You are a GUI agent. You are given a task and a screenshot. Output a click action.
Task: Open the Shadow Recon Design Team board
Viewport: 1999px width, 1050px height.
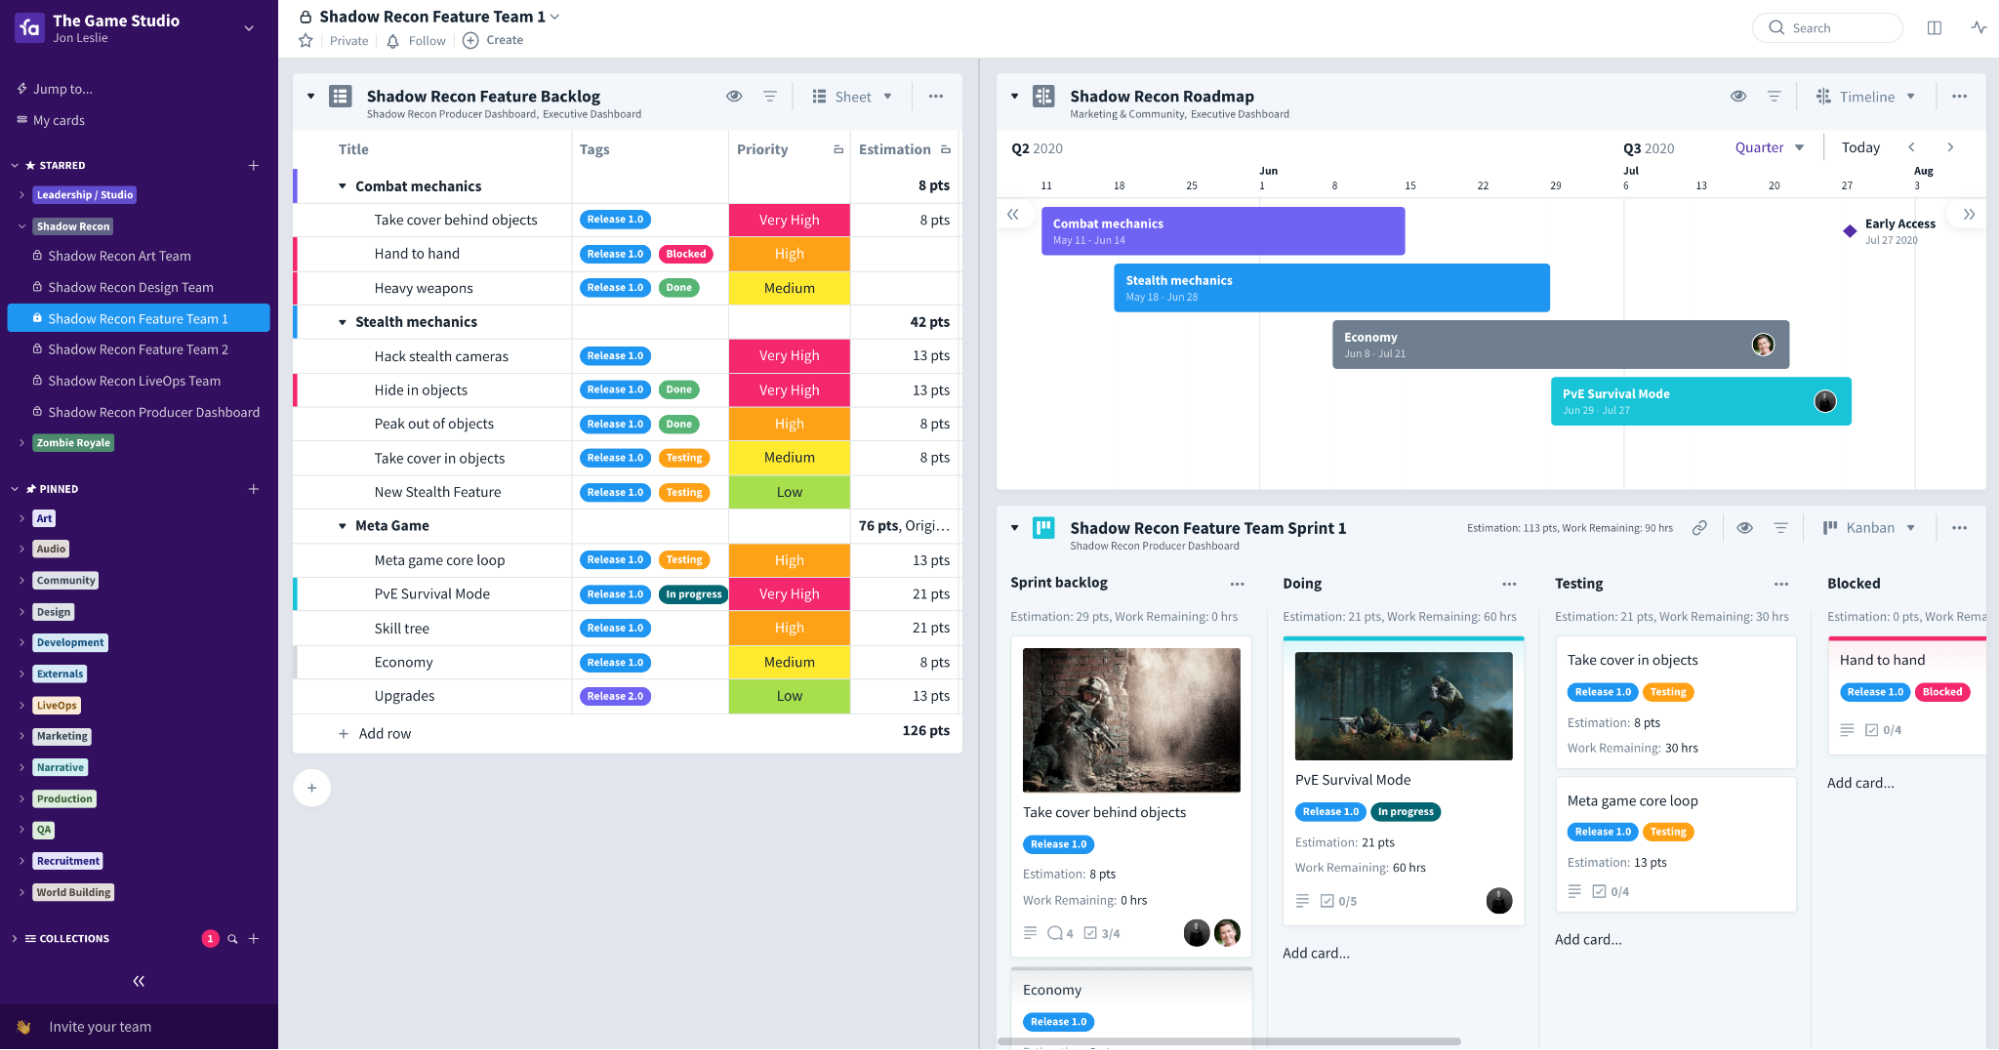click(x=131, y=287)
